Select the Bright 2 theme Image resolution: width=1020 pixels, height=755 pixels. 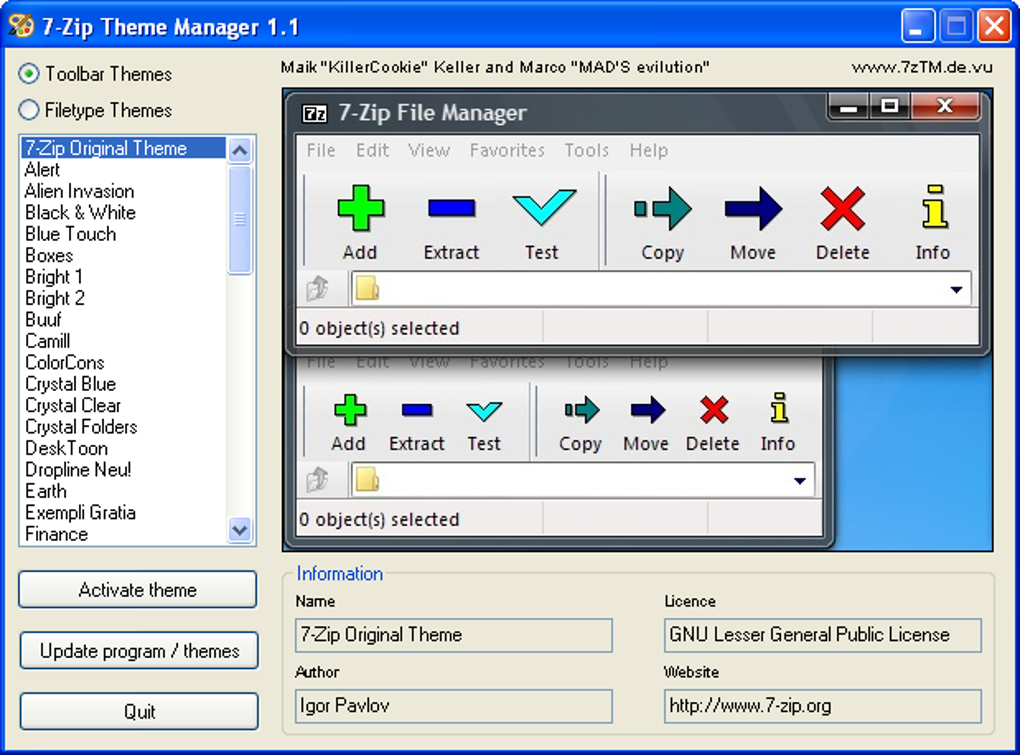[124, 298]
